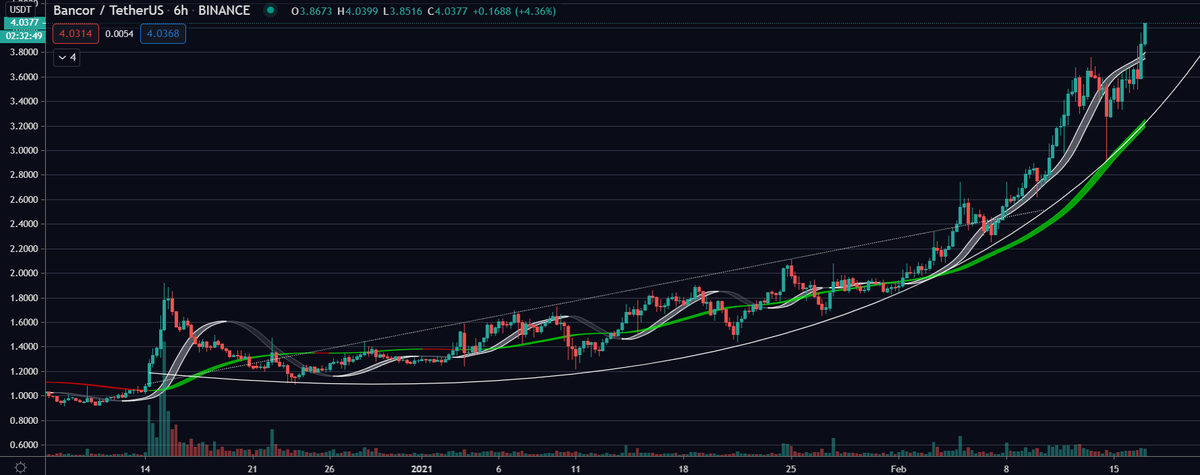Click the spread value 0.0054

[x=117, y=35]
